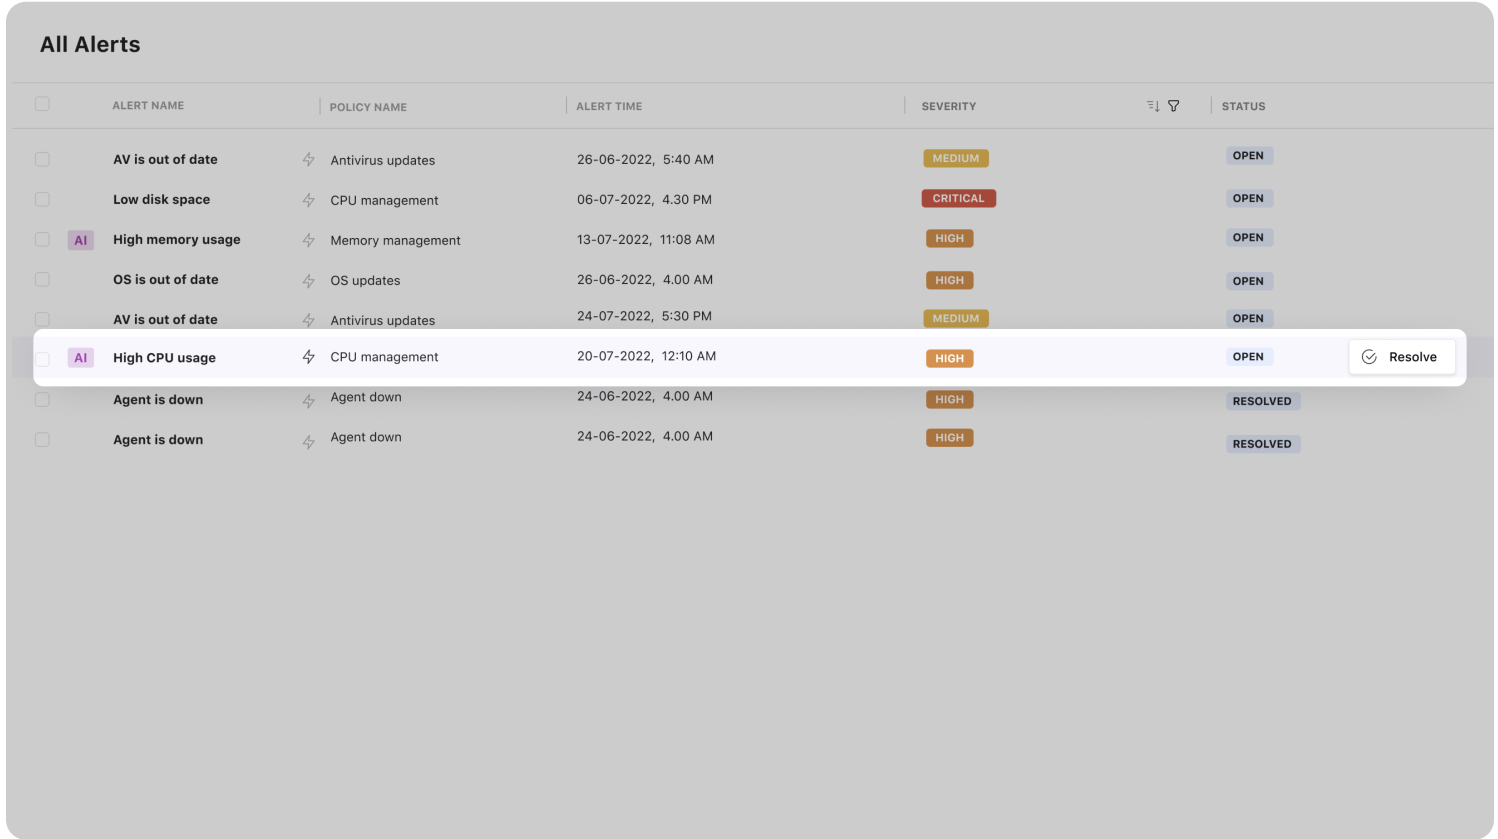
Task: Click the lightning icon on the High CPU usage row
Action: coord(308,356)
